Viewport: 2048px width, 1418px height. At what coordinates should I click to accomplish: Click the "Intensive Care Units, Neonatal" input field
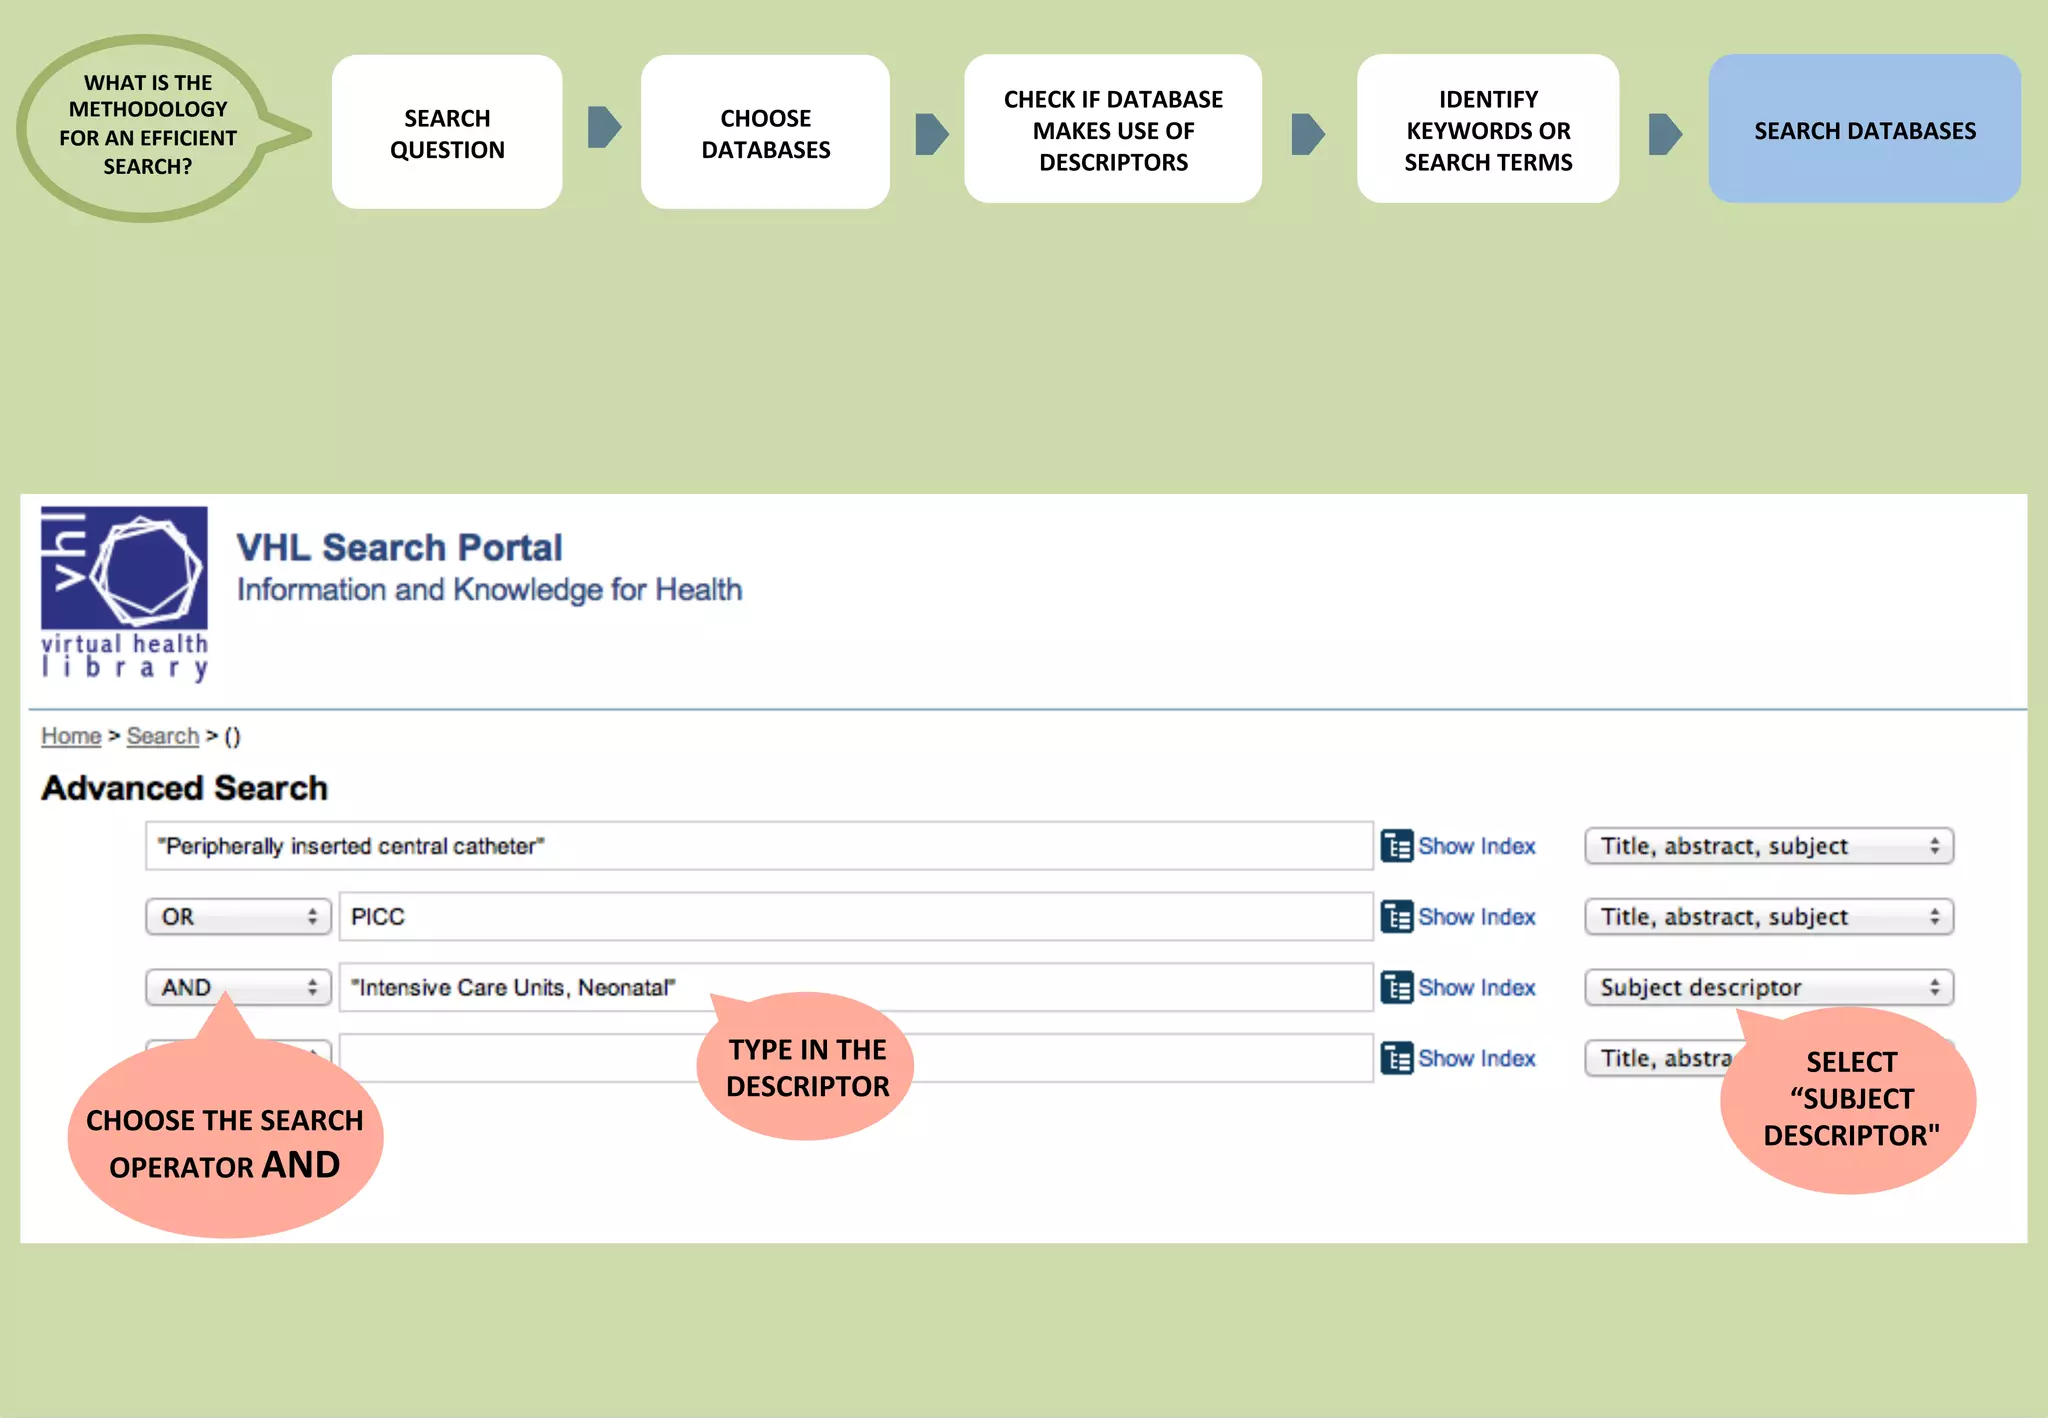pos(856,988)
